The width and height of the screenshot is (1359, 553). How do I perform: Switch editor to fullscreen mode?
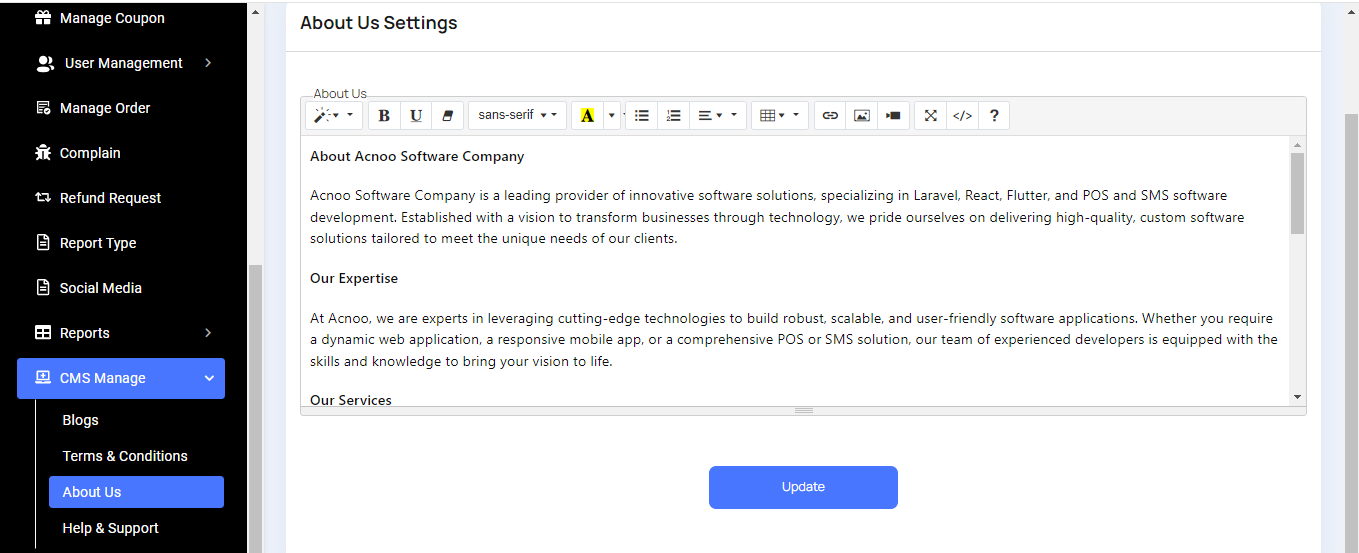point(930,116)
